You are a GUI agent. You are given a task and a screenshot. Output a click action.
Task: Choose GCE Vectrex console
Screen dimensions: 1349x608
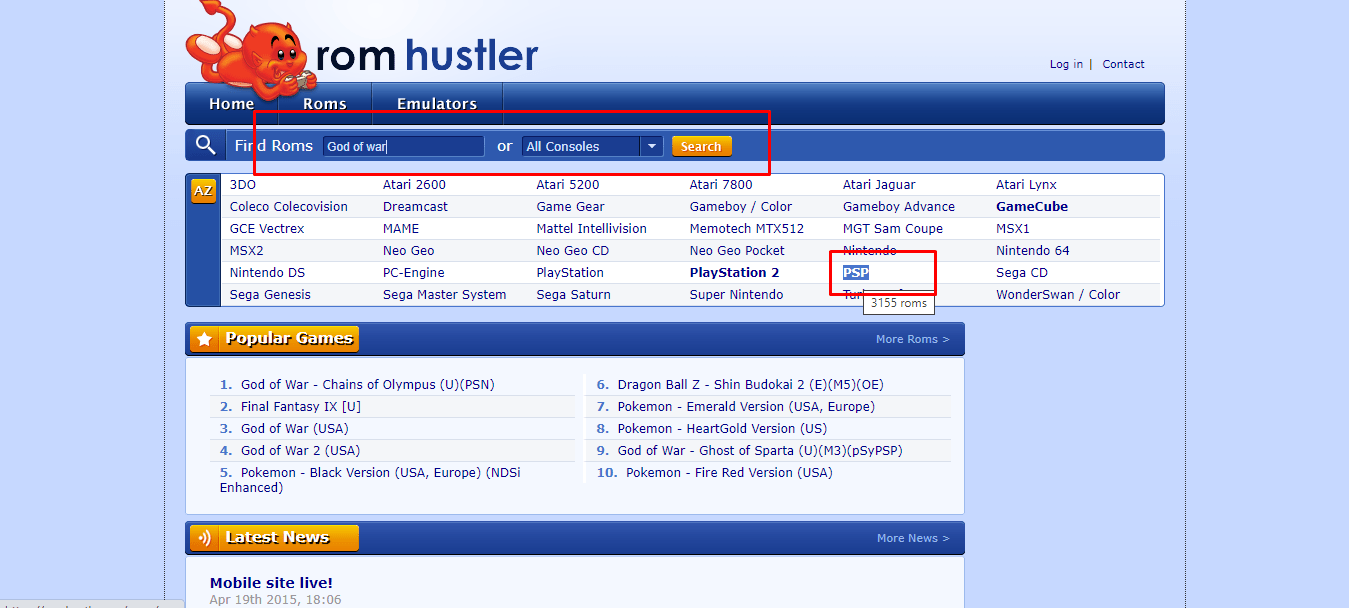pyautogui.click(x=267, y=229)
